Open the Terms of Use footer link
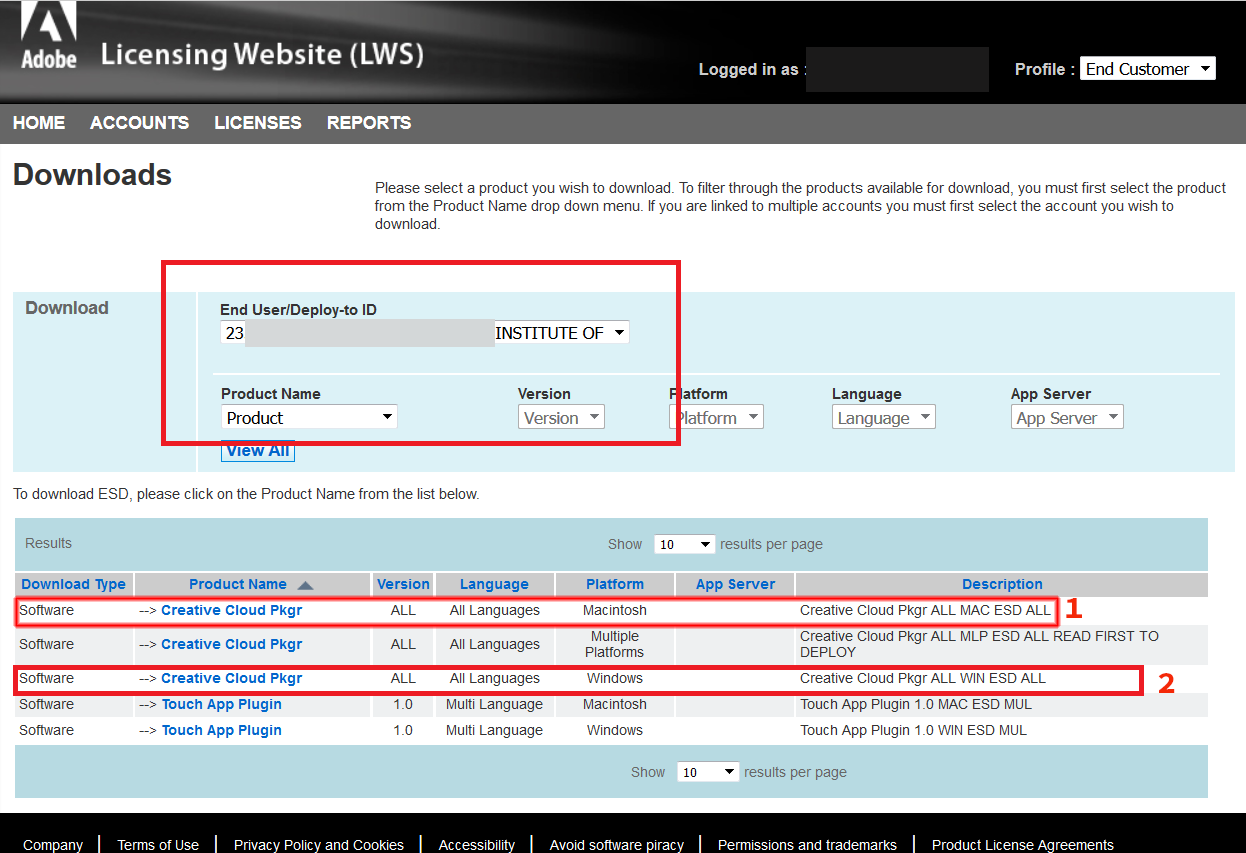Viewport: 1246px width, 853px height. (x=158, y=845)
